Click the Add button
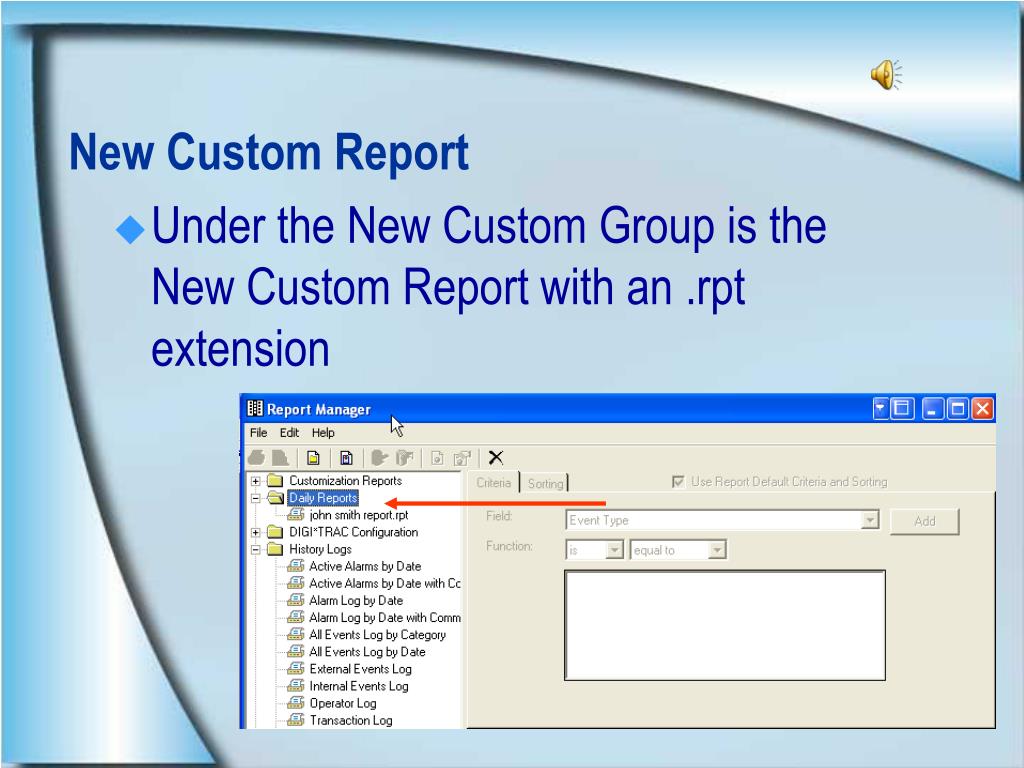This screenshot has height=768, width=1024. pos(925,521)
